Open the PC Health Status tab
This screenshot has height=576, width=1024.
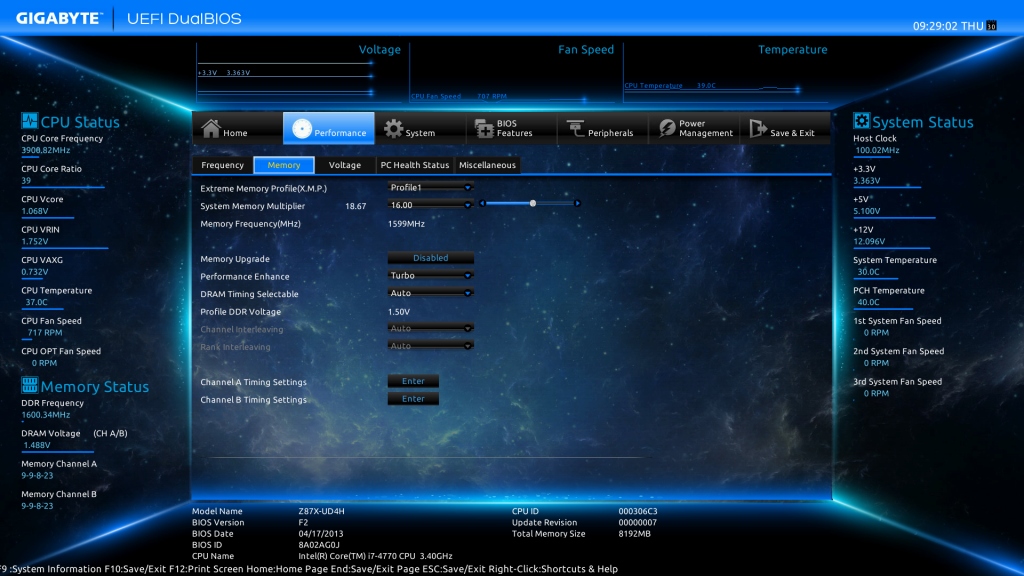pyautogui.click(x=414, y=165)
